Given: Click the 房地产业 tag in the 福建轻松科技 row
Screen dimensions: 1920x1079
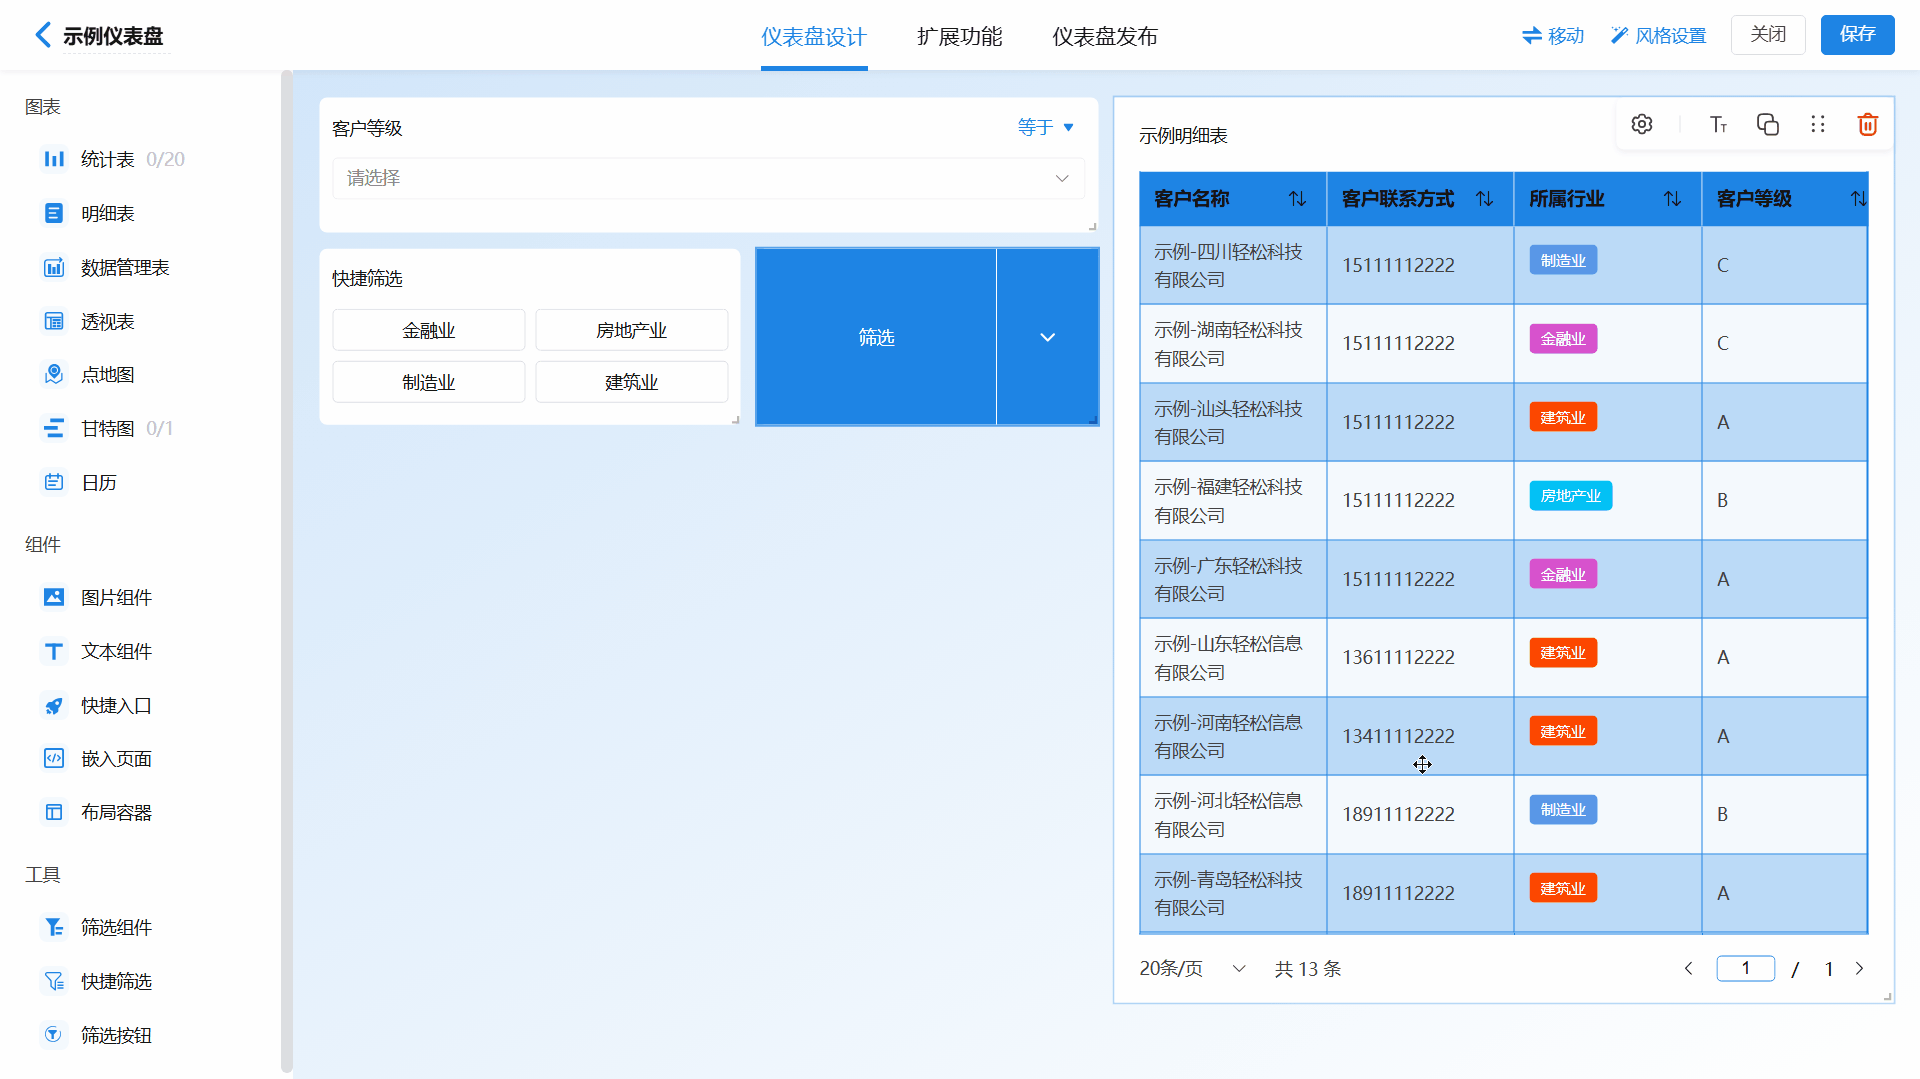Looking at the screenshot, I should [x=1570, y=496].
